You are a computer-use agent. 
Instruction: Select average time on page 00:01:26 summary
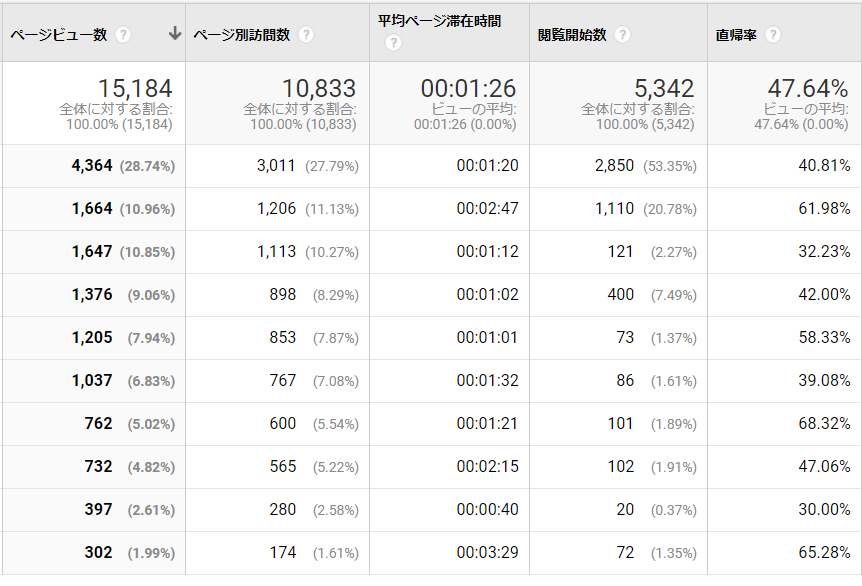[x=468, y=88]
